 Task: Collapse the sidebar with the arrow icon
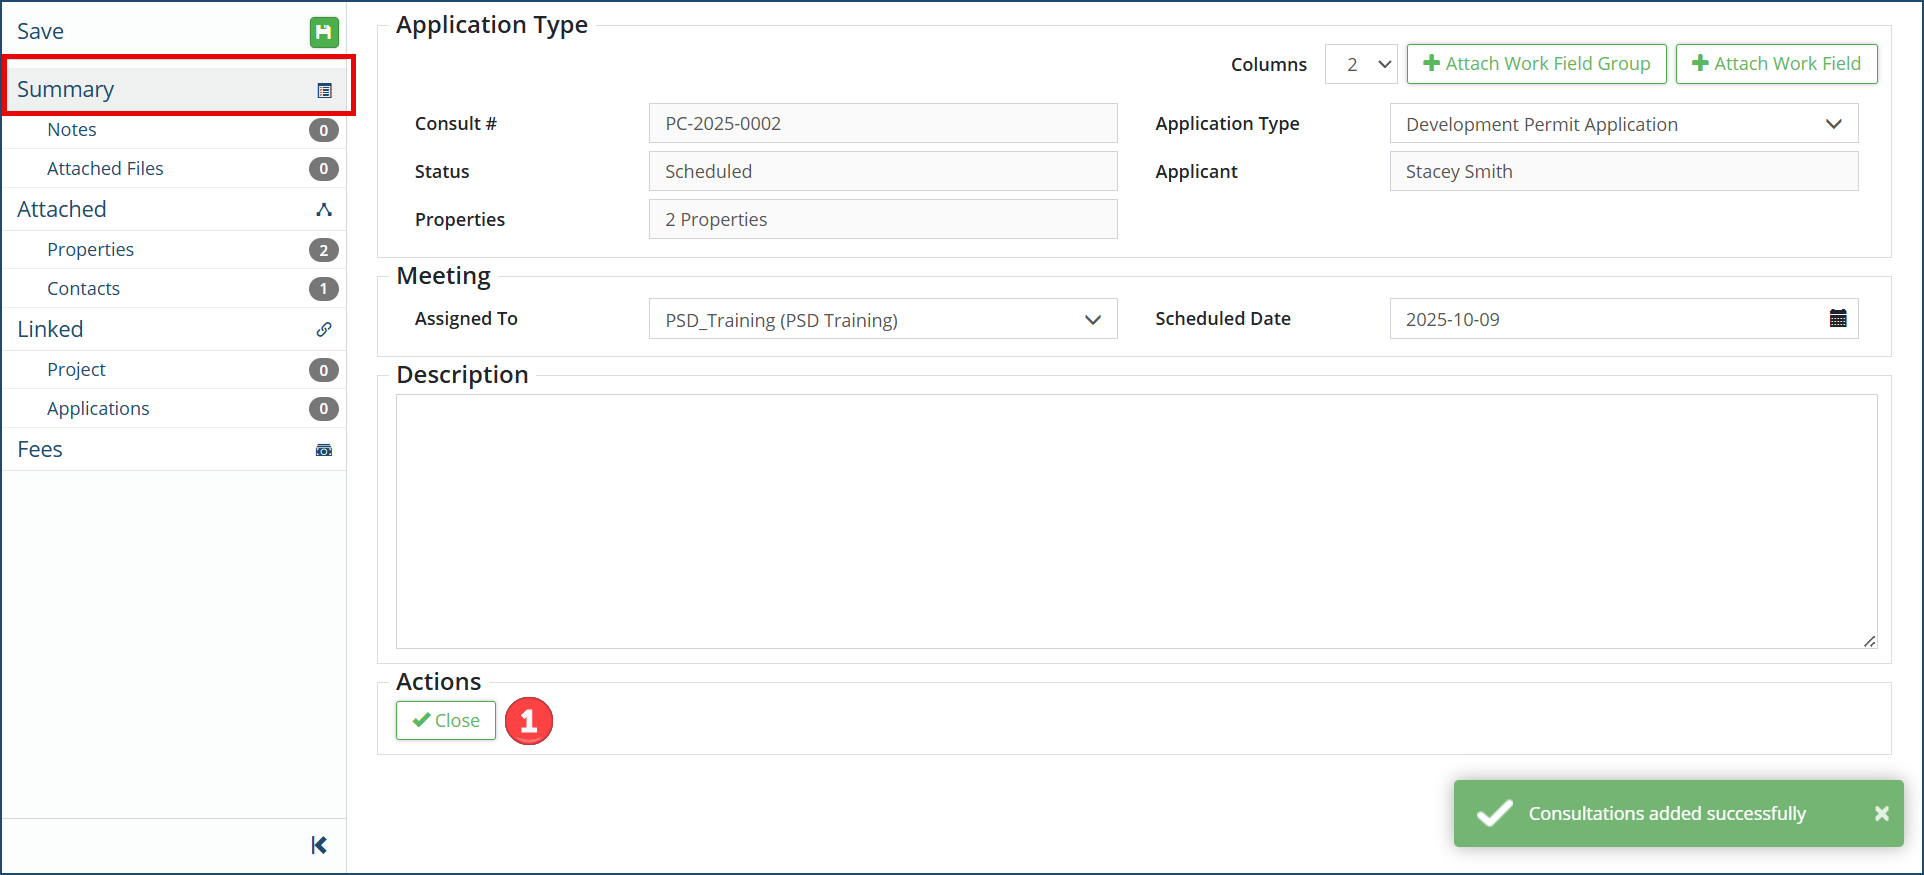click(x=319, y=846)
